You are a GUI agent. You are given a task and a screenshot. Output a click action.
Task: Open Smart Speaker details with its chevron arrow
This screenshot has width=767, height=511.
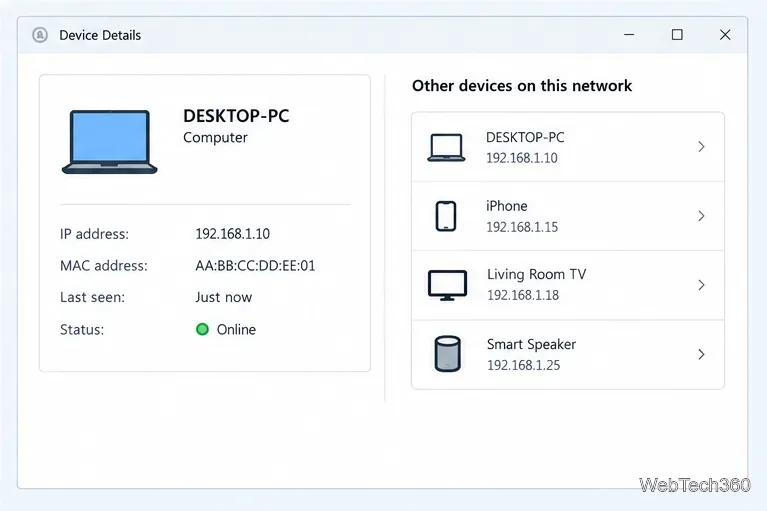click(x=701, y=354)
